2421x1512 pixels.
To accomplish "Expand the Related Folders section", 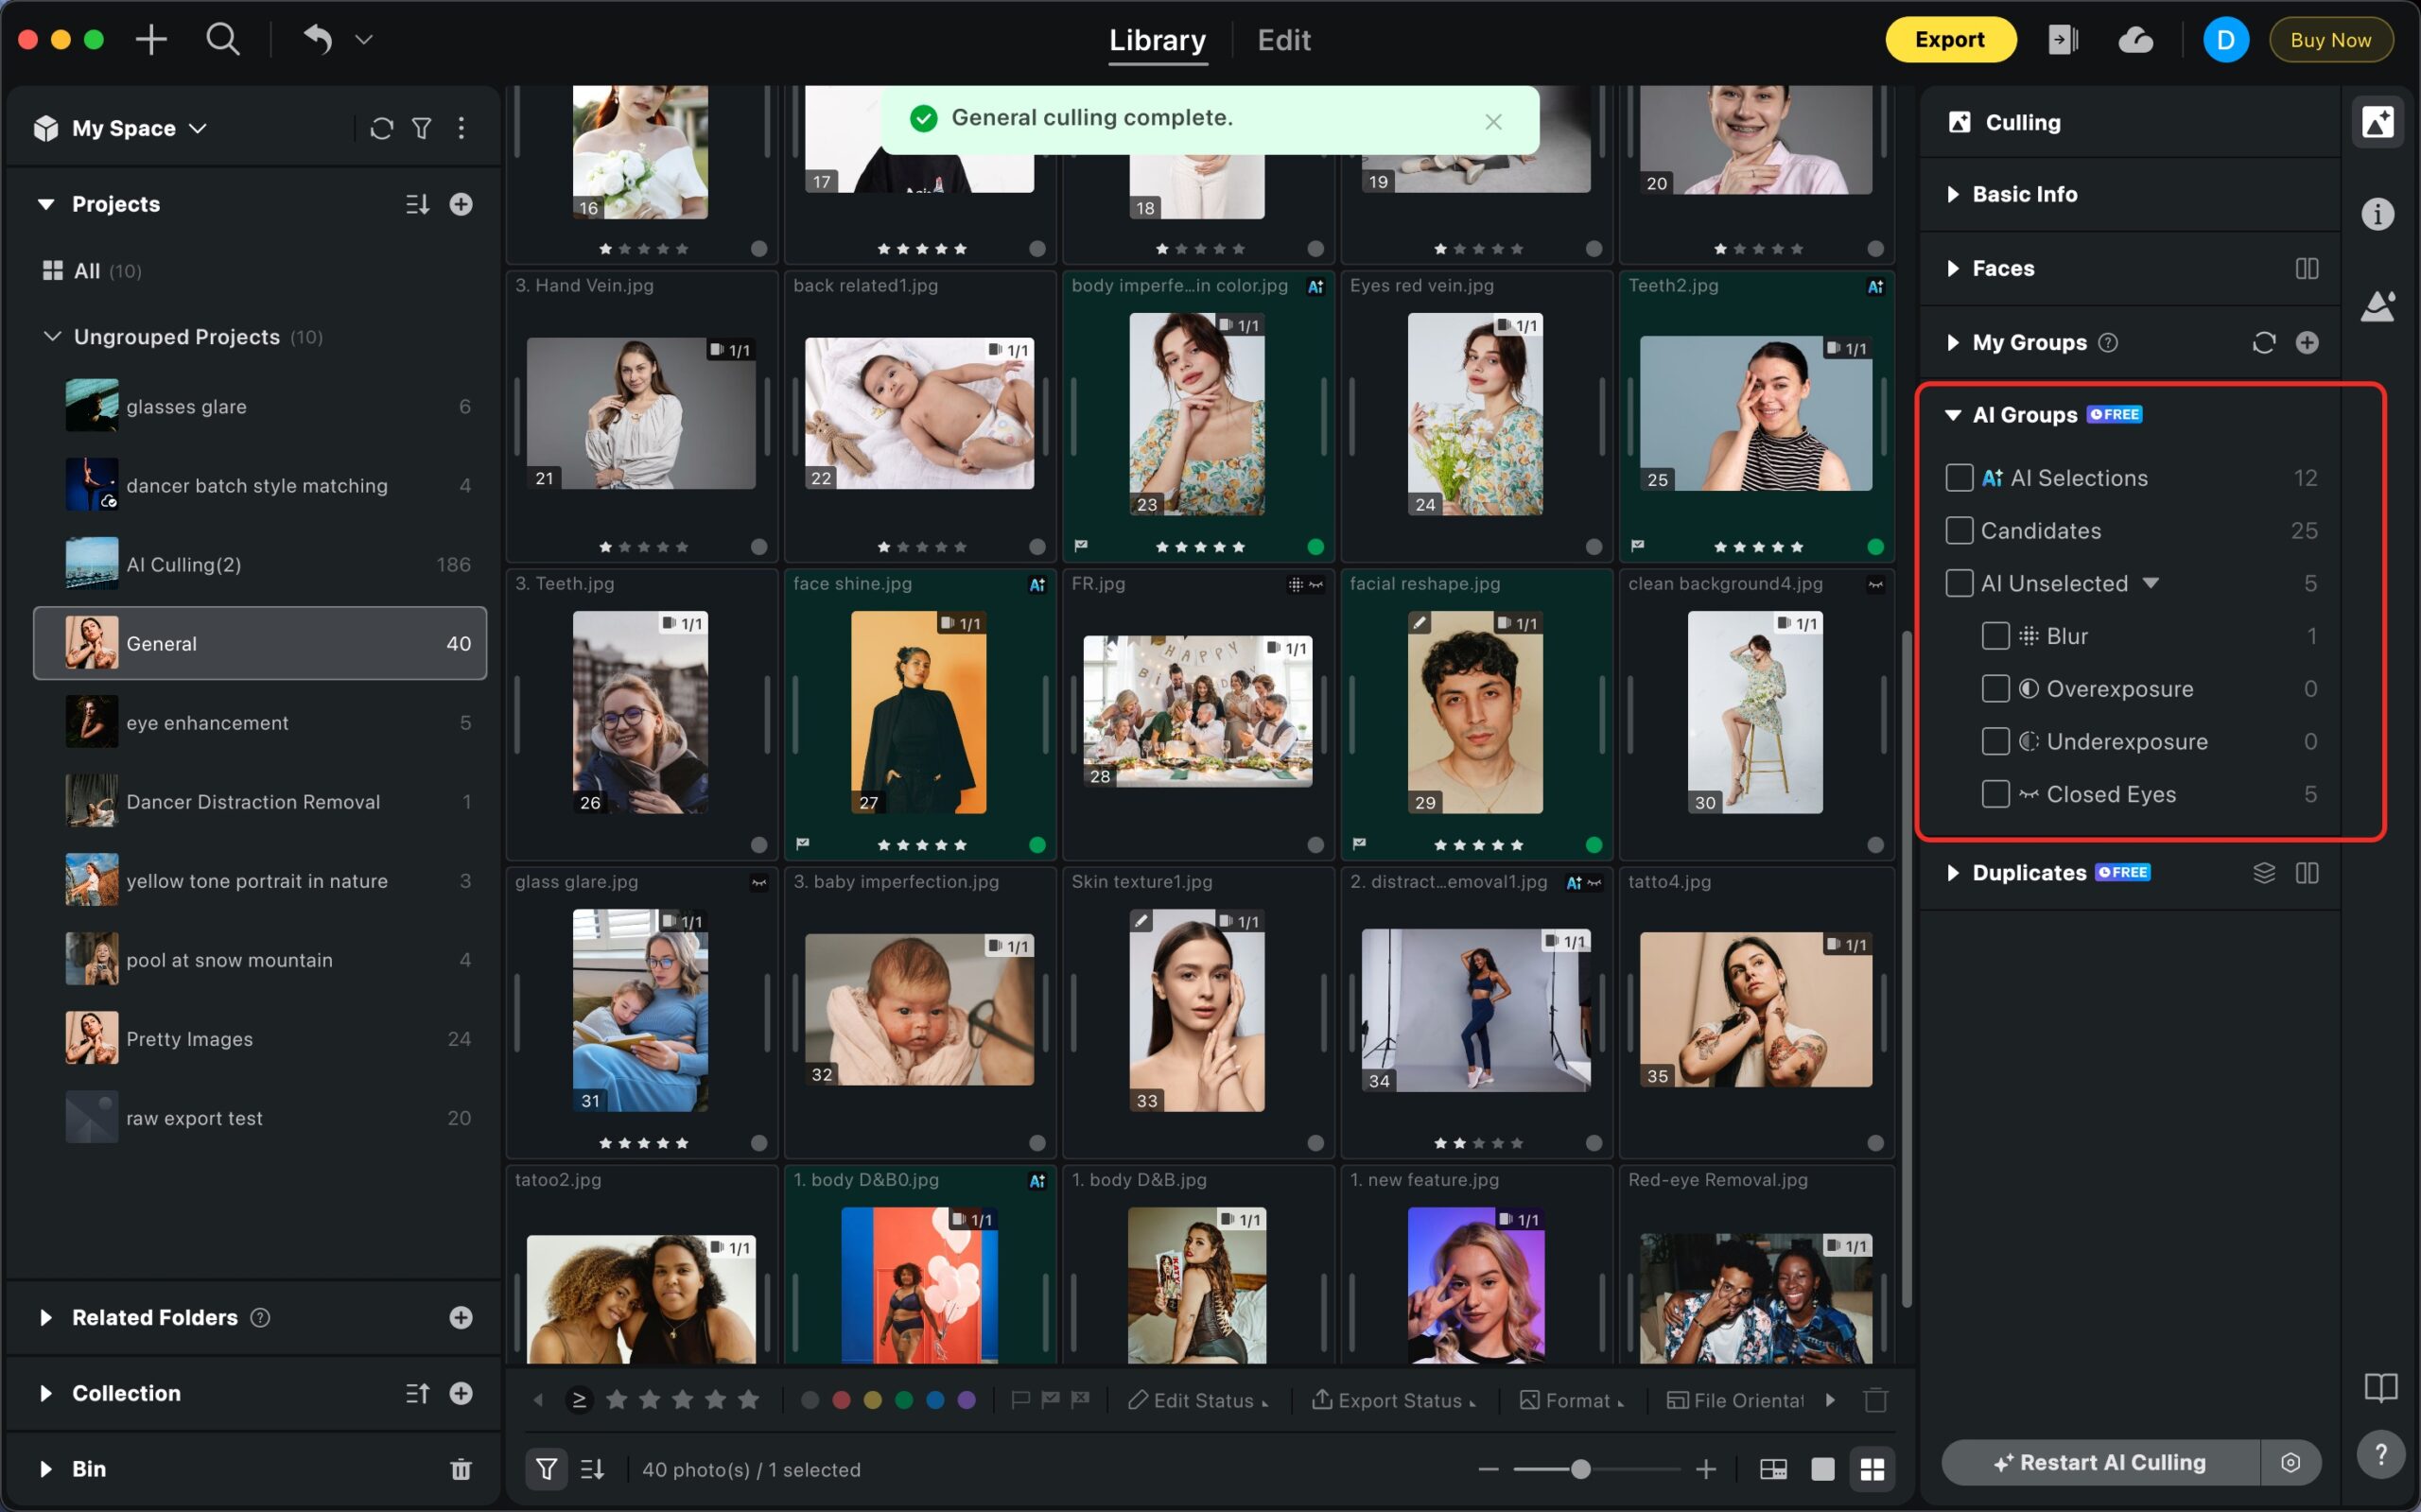I will tap(46, 1317).
